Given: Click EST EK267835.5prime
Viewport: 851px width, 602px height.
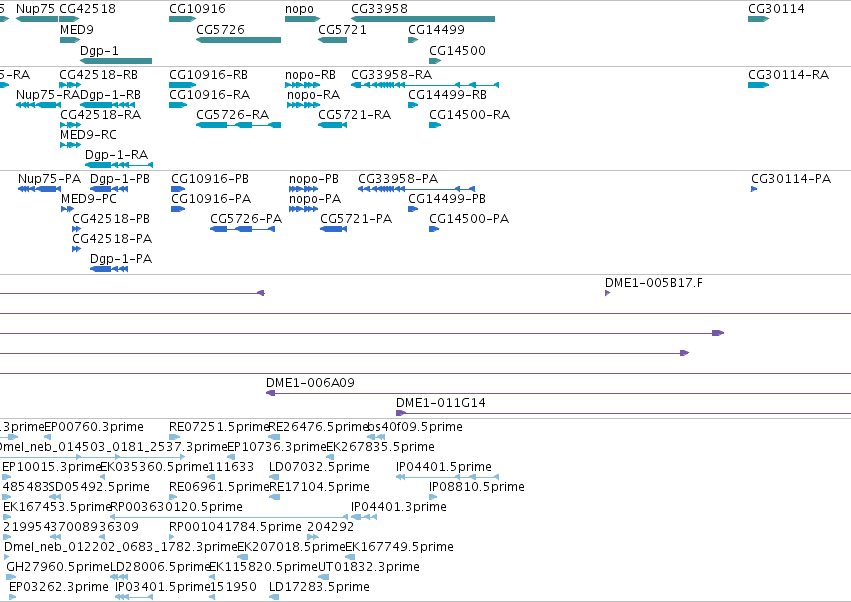Looking at the screenshot, I should (380, 447).
